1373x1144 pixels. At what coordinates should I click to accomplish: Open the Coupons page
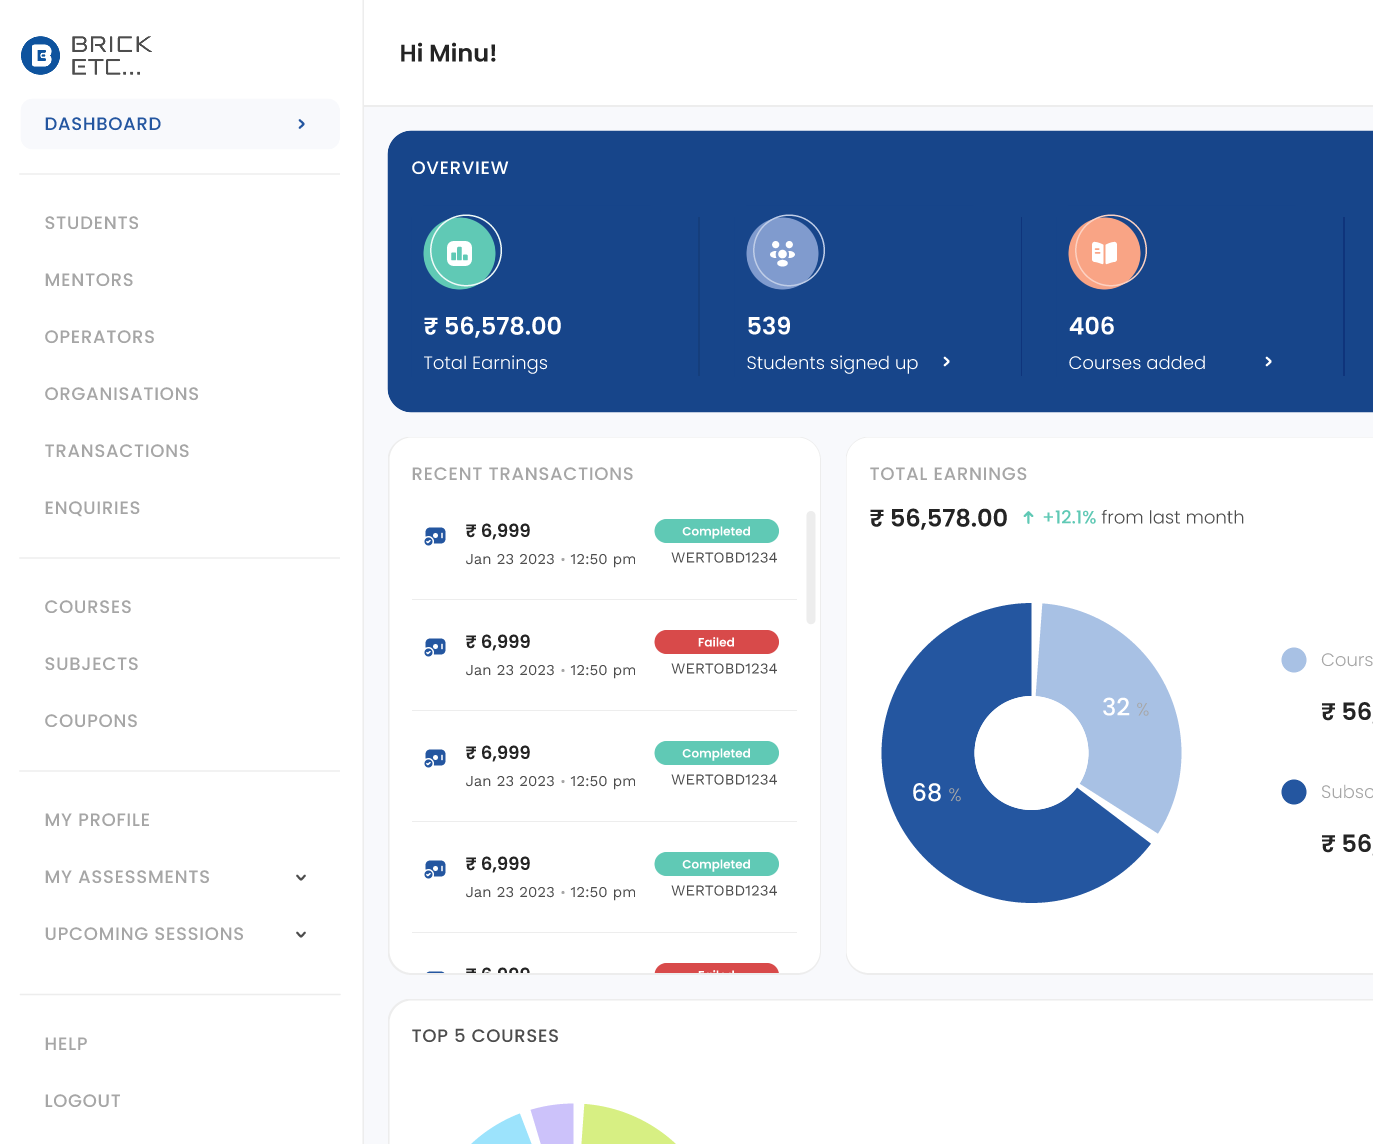pyautogui.click(x=91, y=721)
